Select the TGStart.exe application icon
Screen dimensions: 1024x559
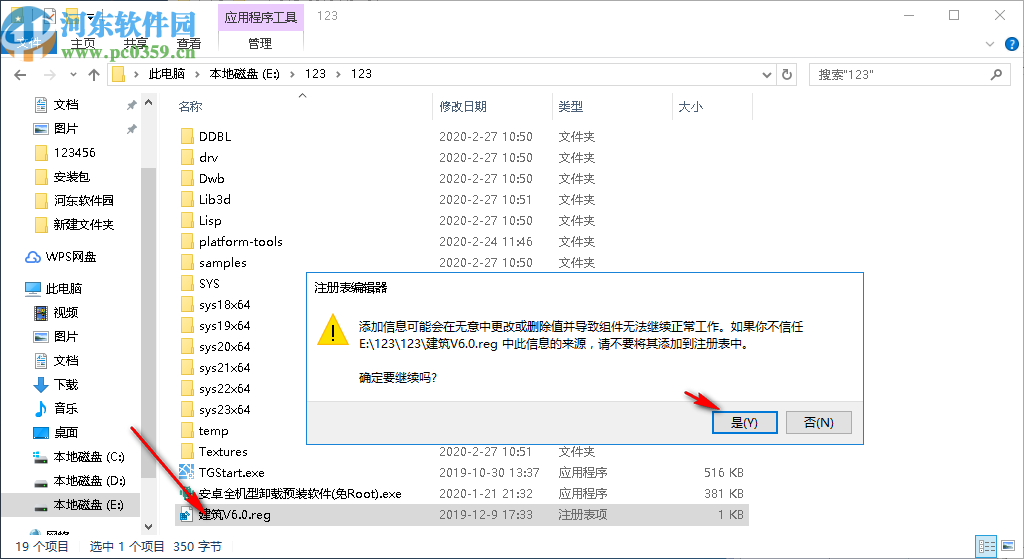click(x=187, y=472)
